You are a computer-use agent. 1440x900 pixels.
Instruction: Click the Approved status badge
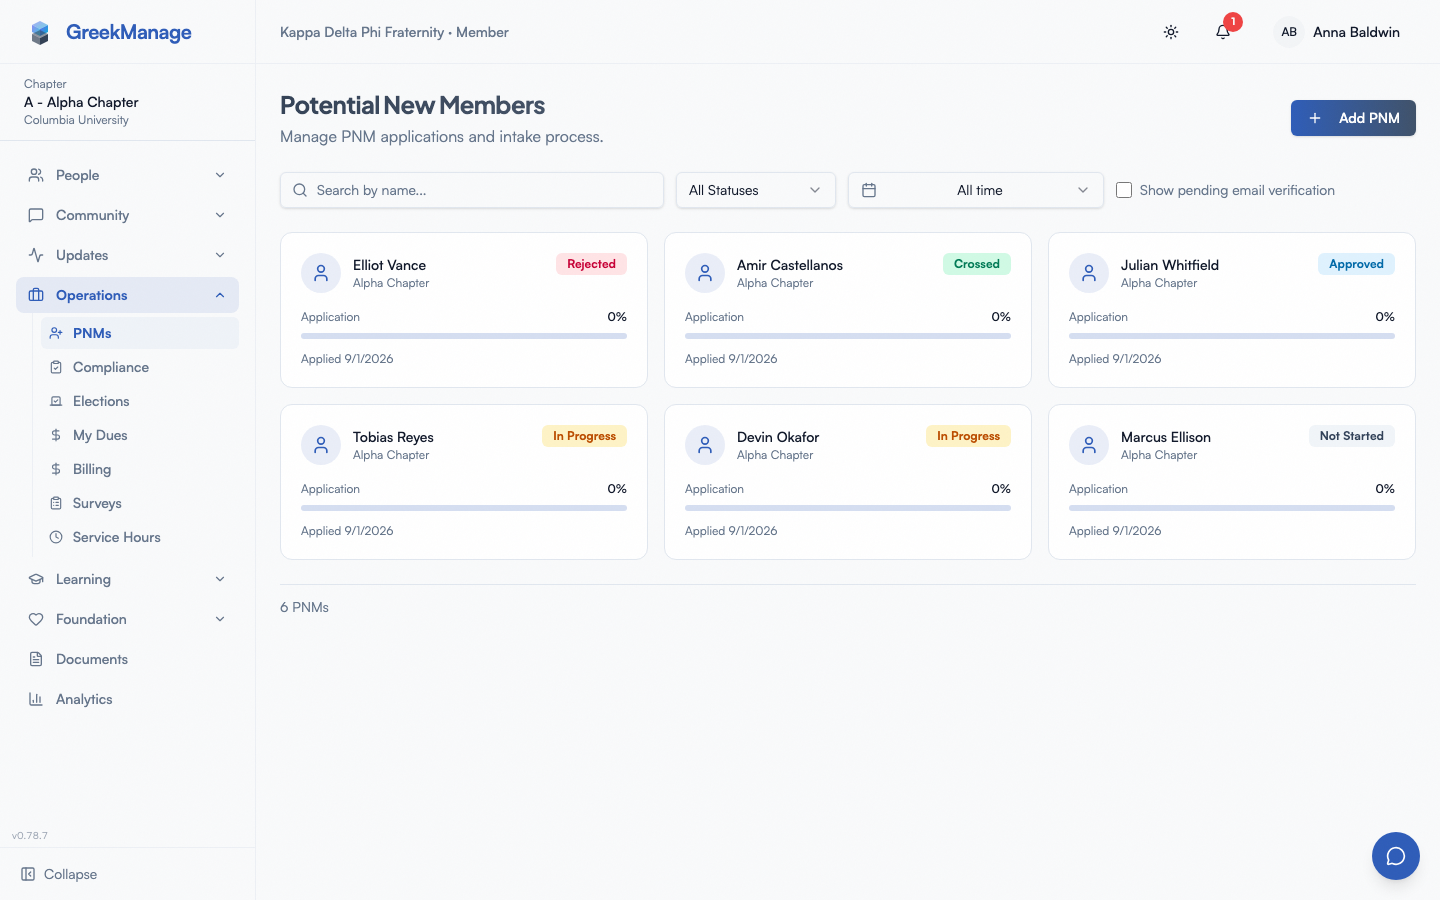[x=1356, y=264]
